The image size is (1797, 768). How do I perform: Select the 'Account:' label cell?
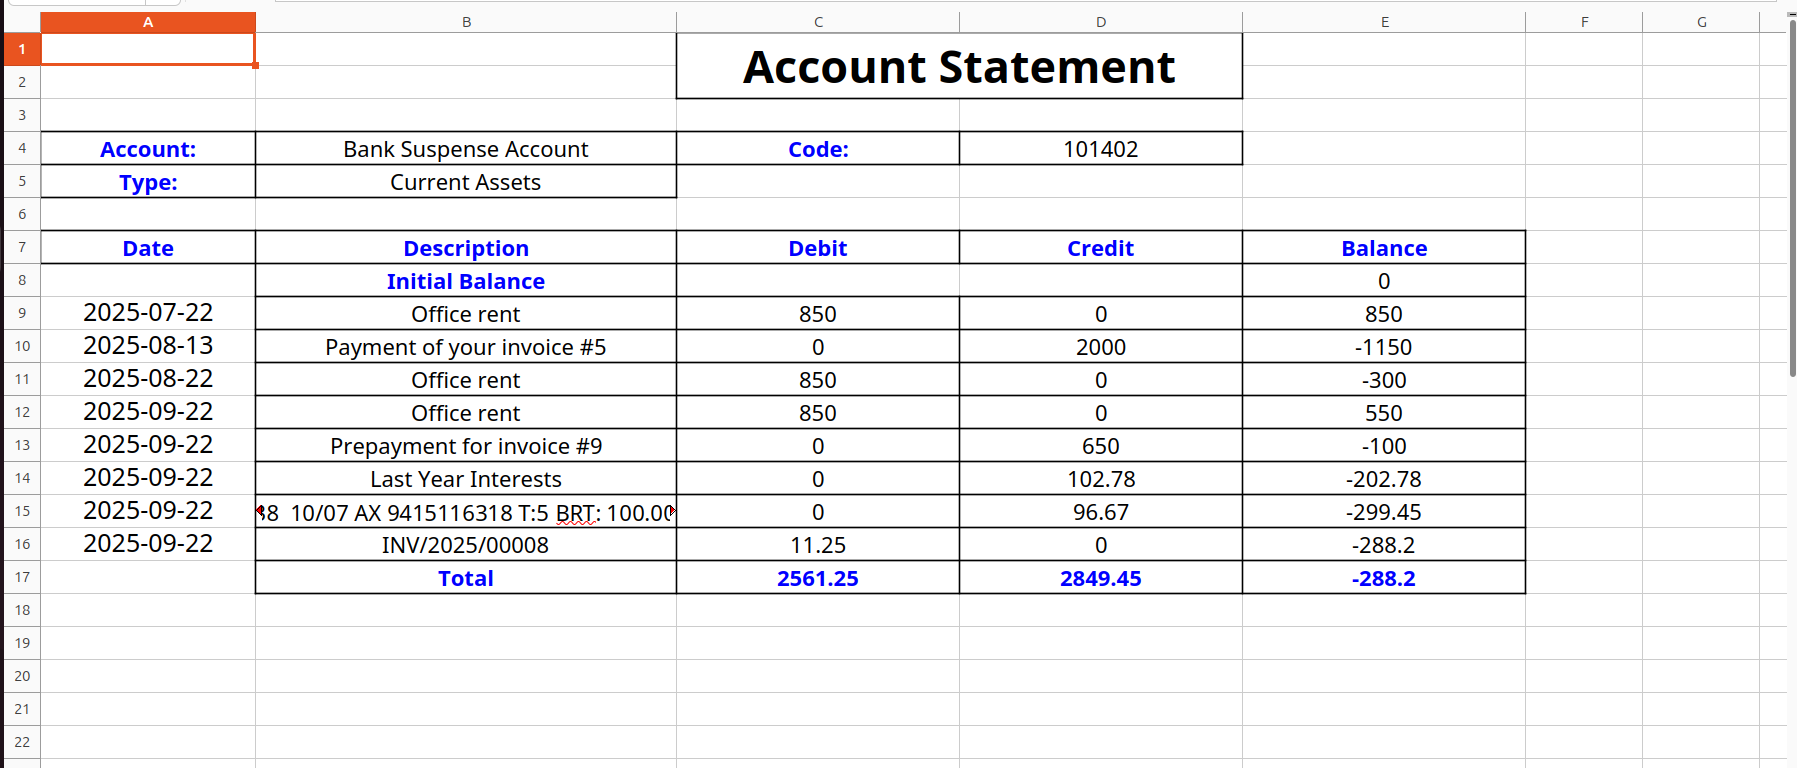148,148
